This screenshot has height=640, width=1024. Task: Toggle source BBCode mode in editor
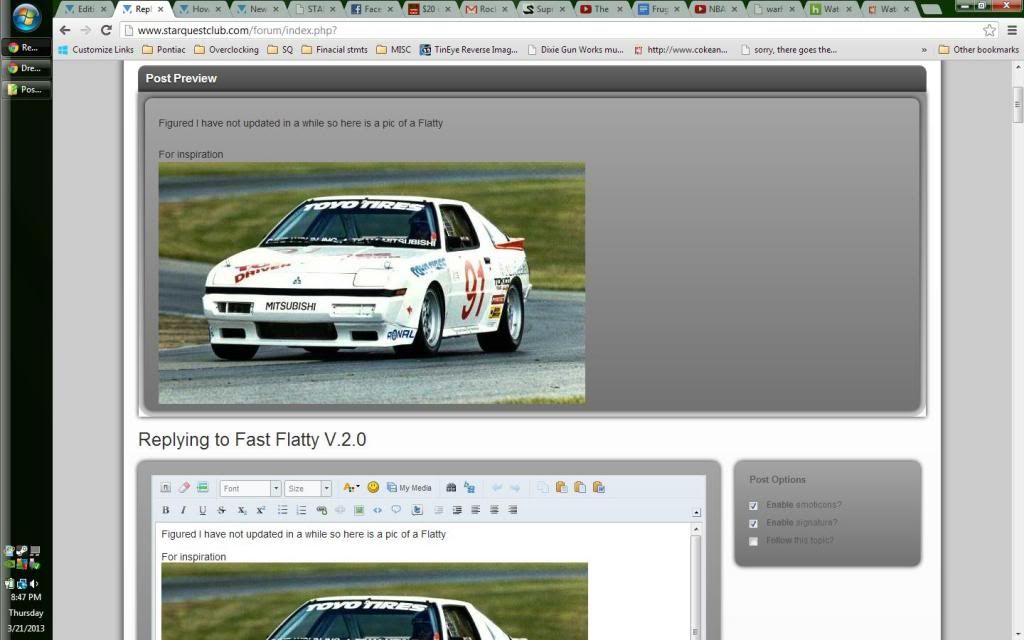pyautogui.click(x=165, y=488)
